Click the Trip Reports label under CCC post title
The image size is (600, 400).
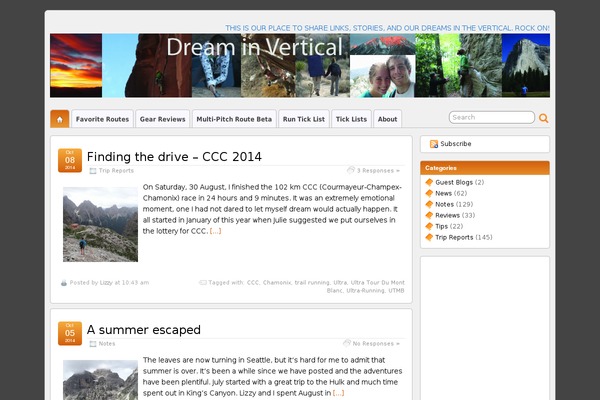[116, 171]
